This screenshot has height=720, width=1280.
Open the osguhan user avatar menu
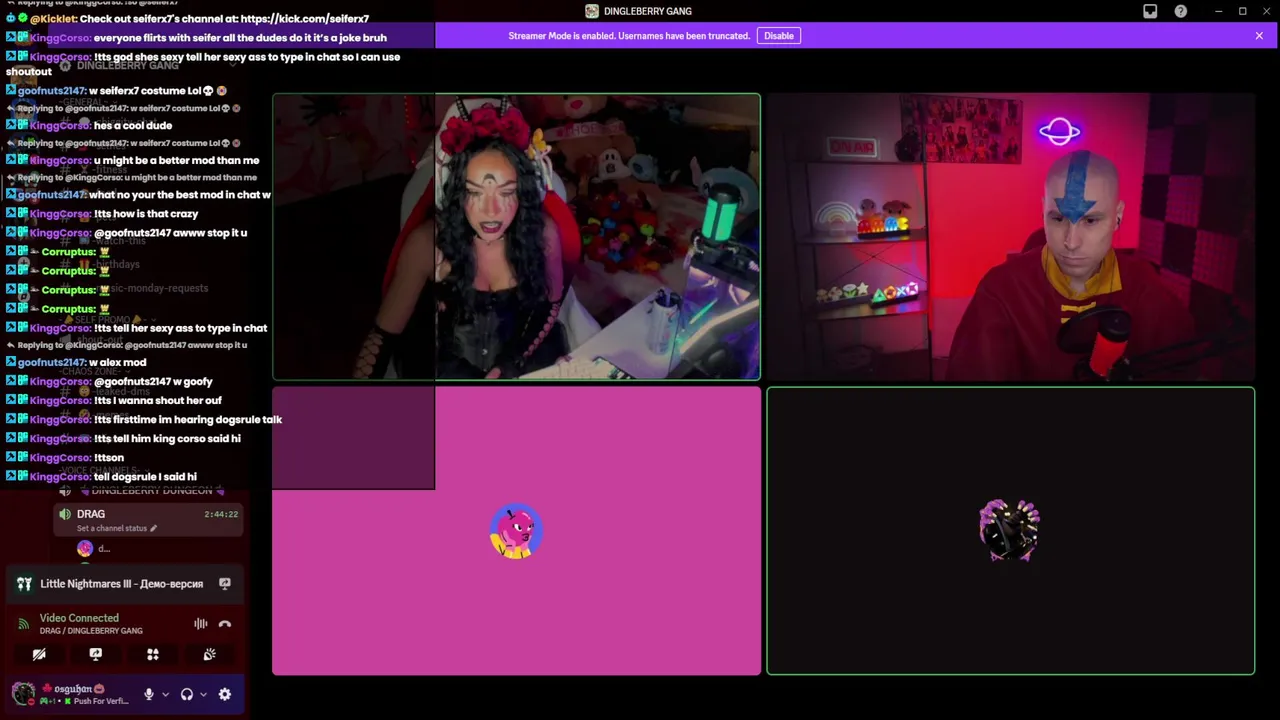click(23, 694)
